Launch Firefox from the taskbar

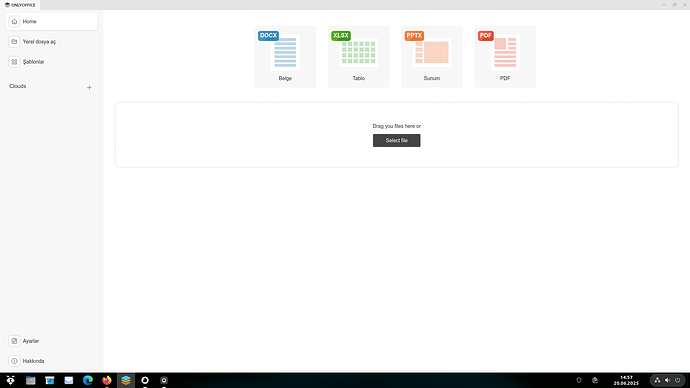click(107, 381)
